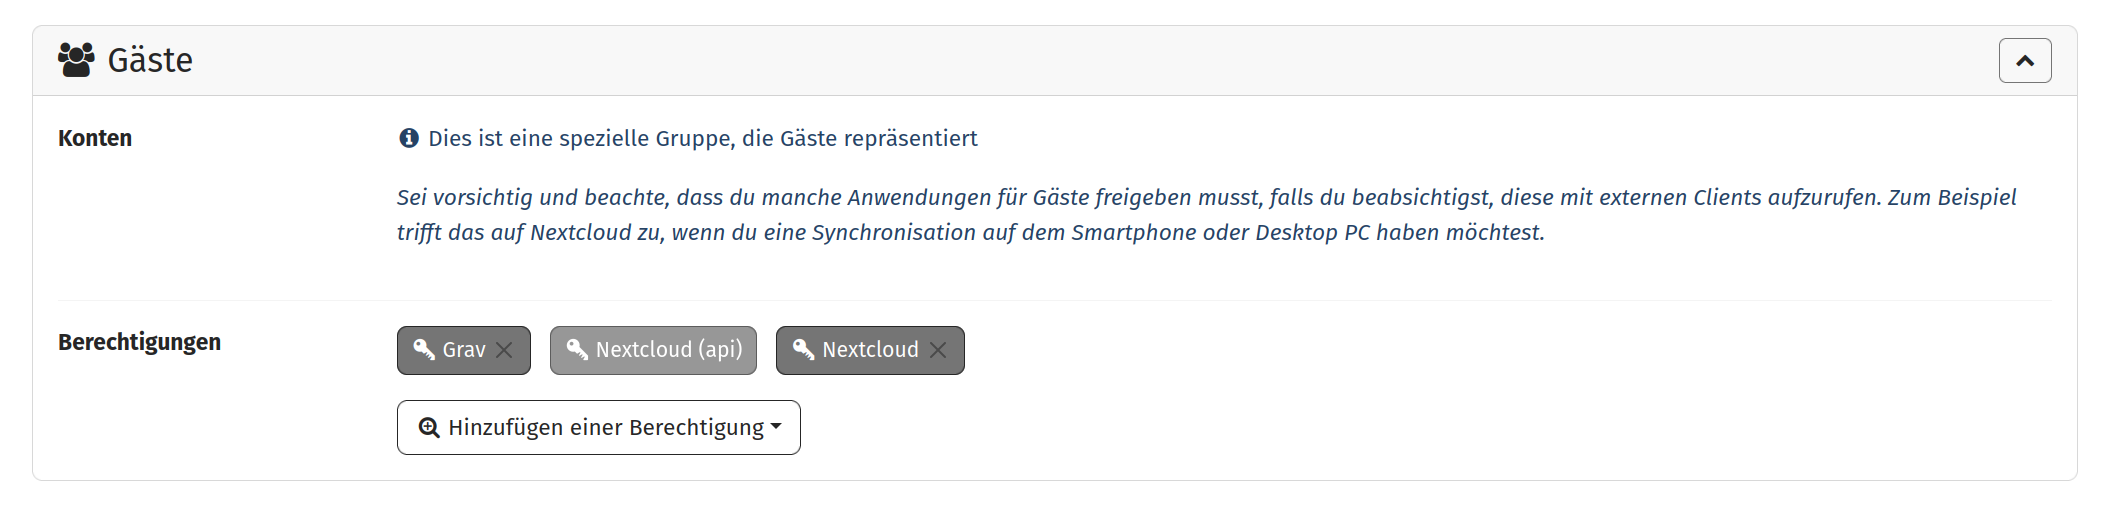Click the Gäste group users icon
This screenshot has width=2110, height=509.
tap(76, 60)
